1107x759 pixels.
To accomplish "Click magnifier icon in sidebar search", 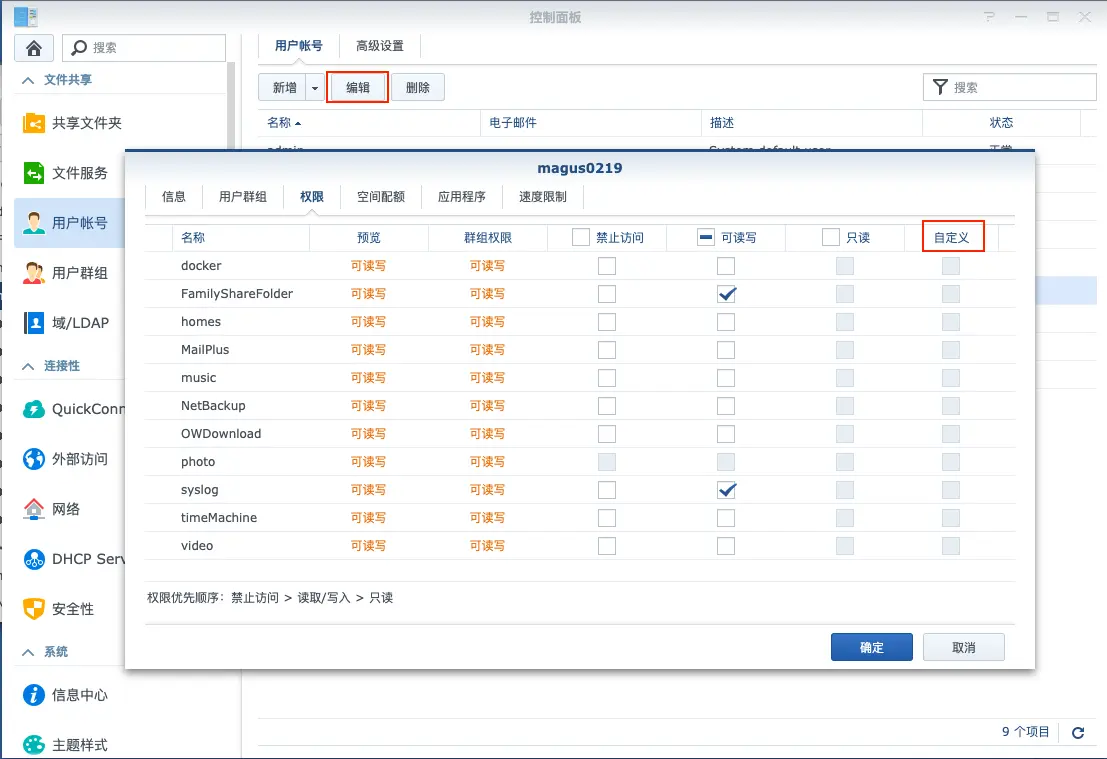I will [79, 47].
